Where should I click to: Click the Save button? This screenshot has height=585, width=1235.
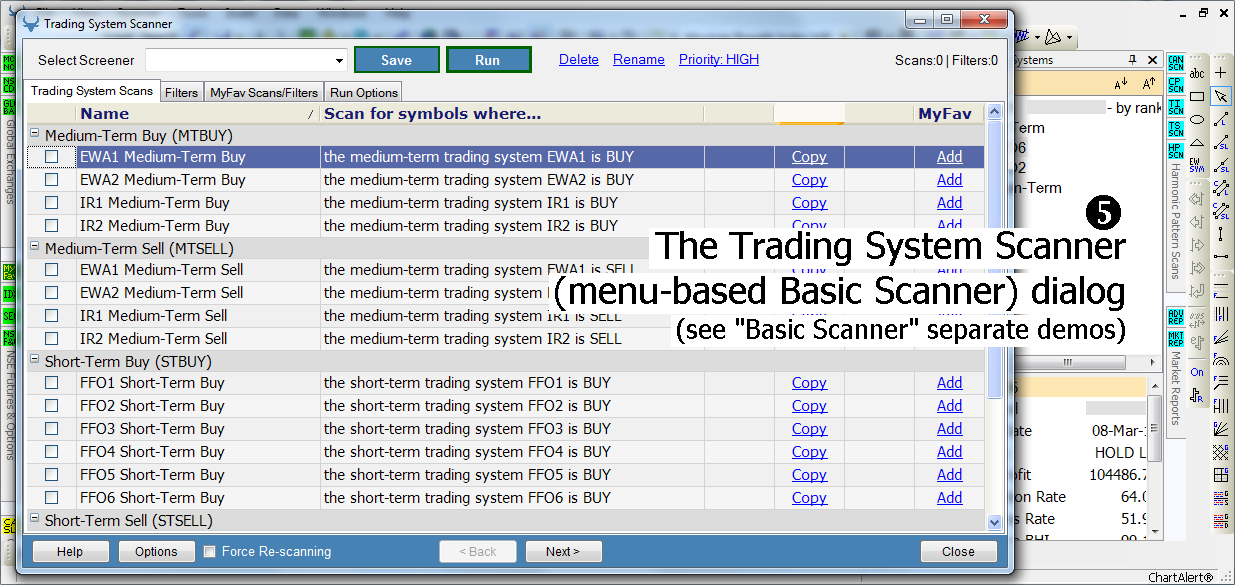point(397,60)
